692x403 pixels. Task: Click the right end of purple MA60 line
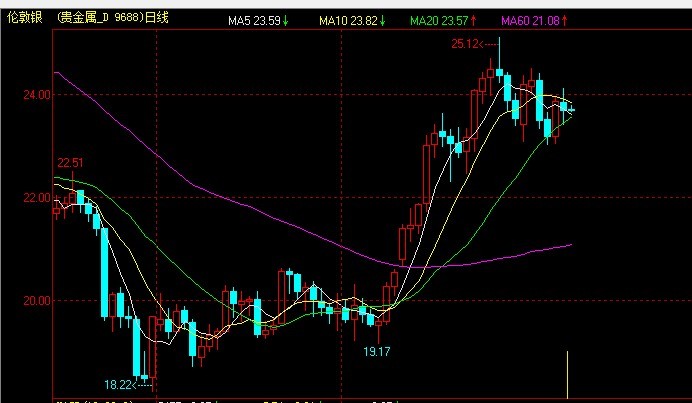pos(570,244)
